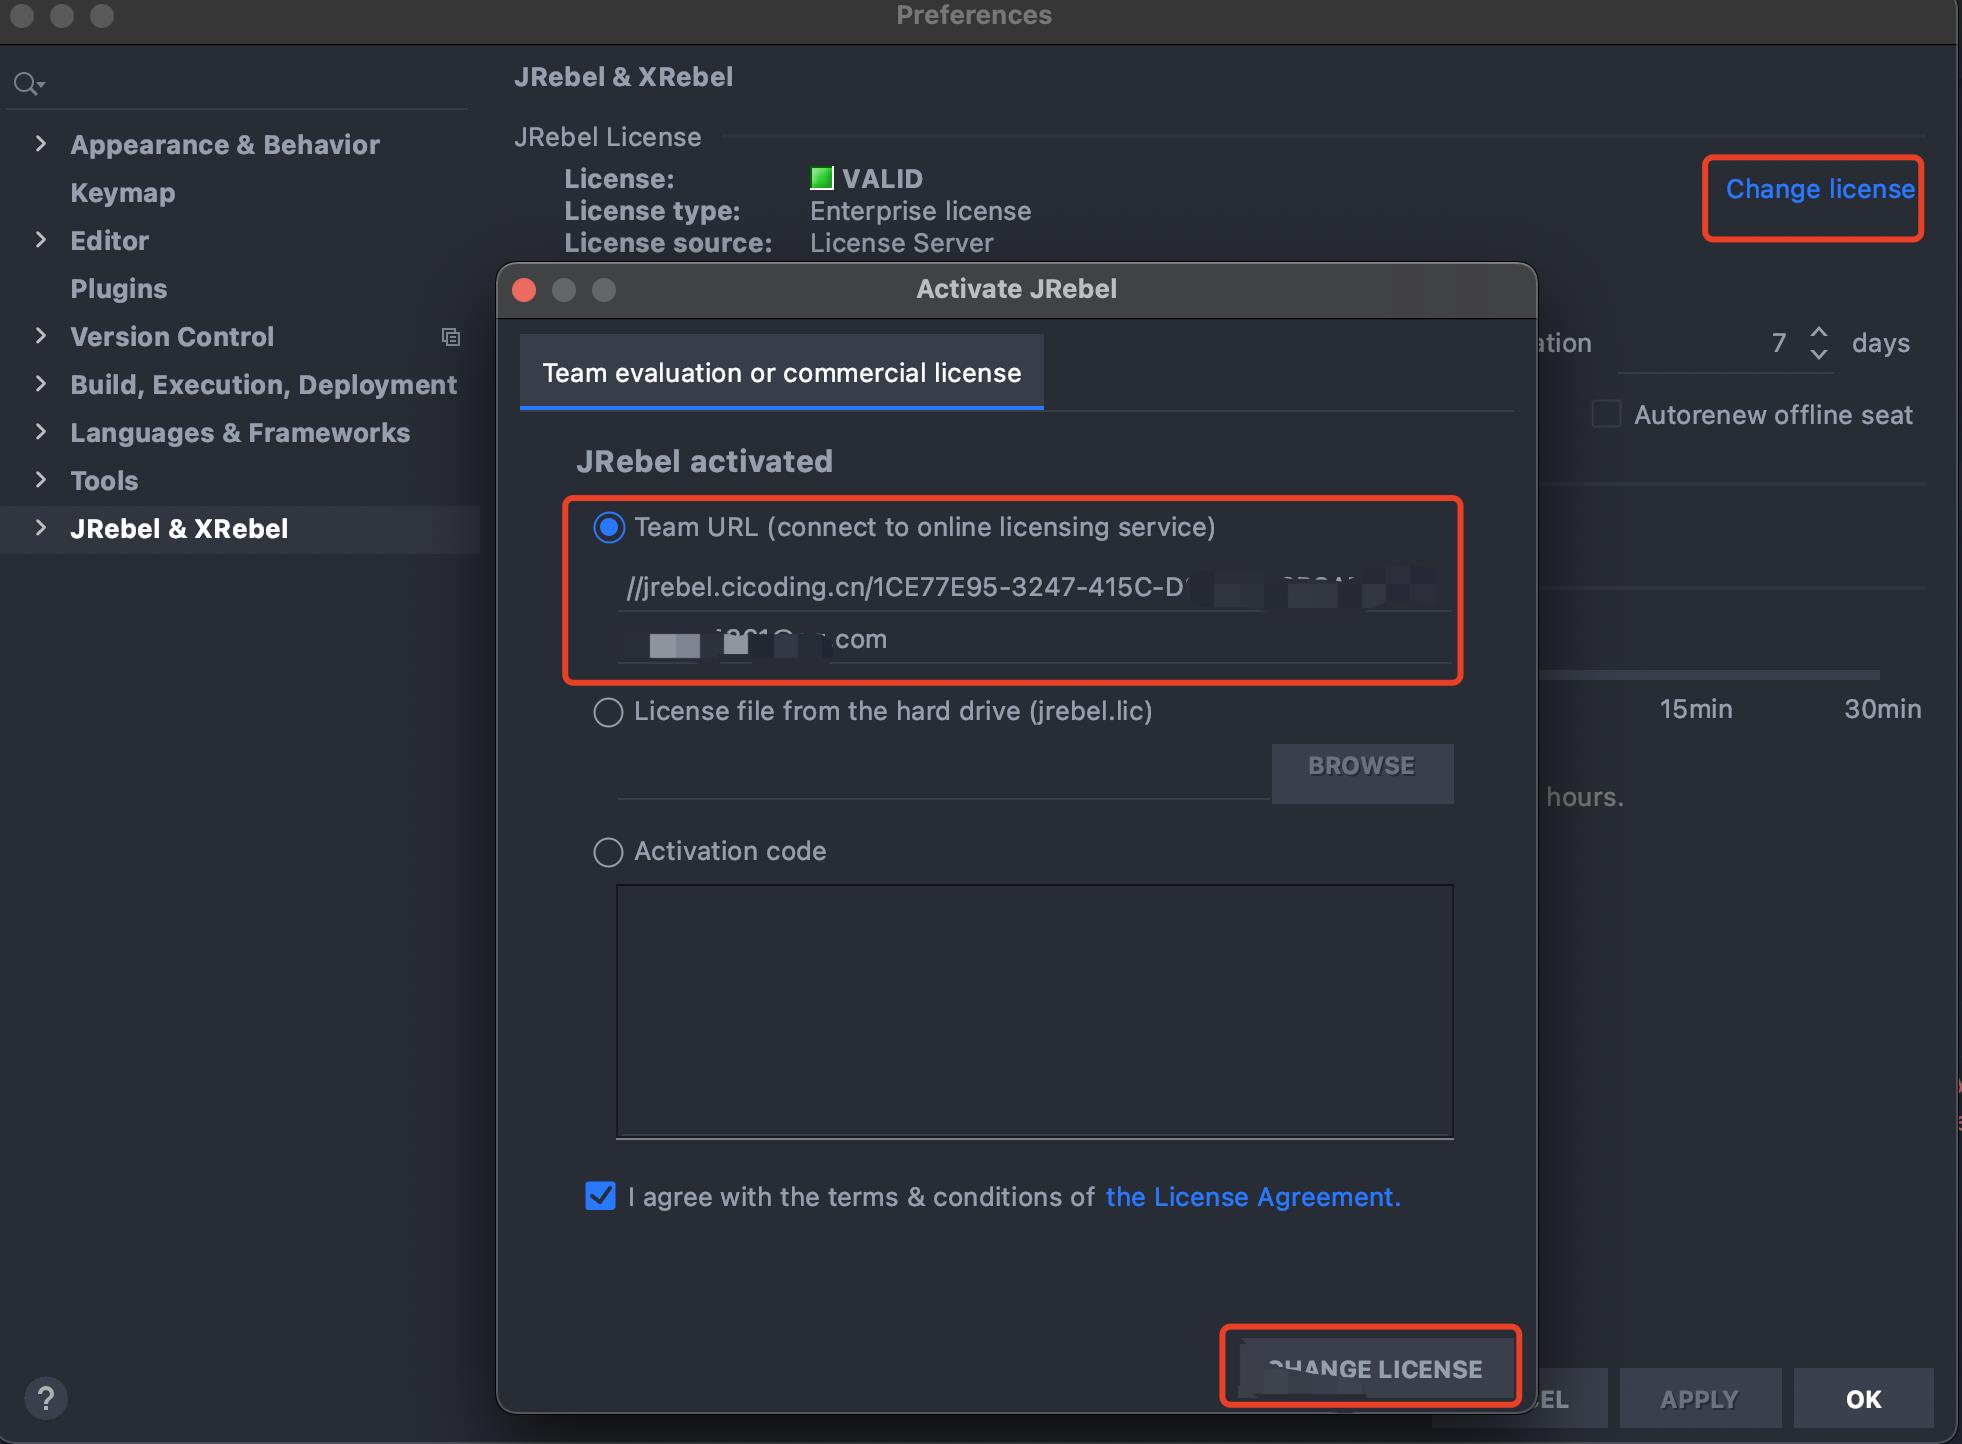Viewport: 1962px width, 1444px height.
Task: Click the CHANGE LICENSE button
Action: point(1377,1369)
